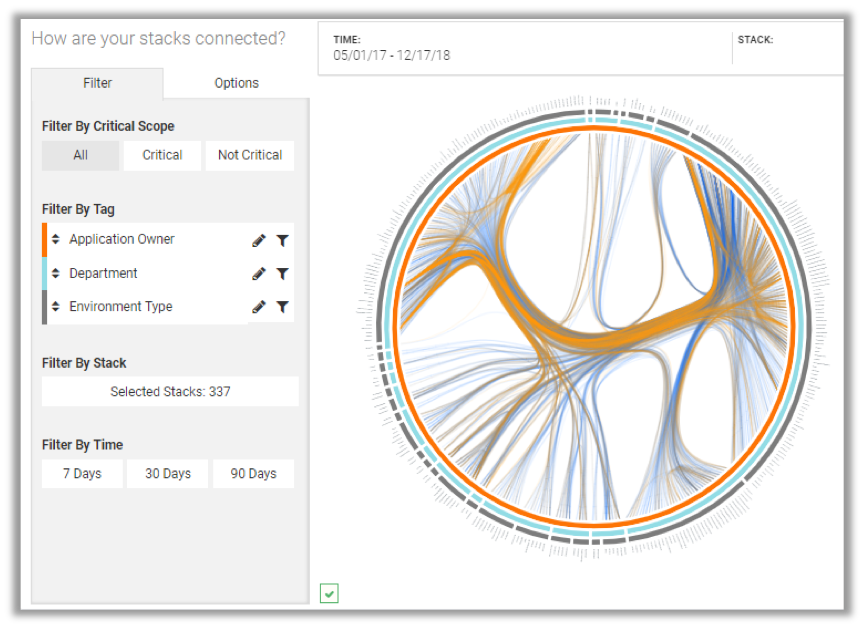Viewport: 862px width, 625px height.
Task: Edit the Department tag with pencil icon
Action: [x=259, y=273]
